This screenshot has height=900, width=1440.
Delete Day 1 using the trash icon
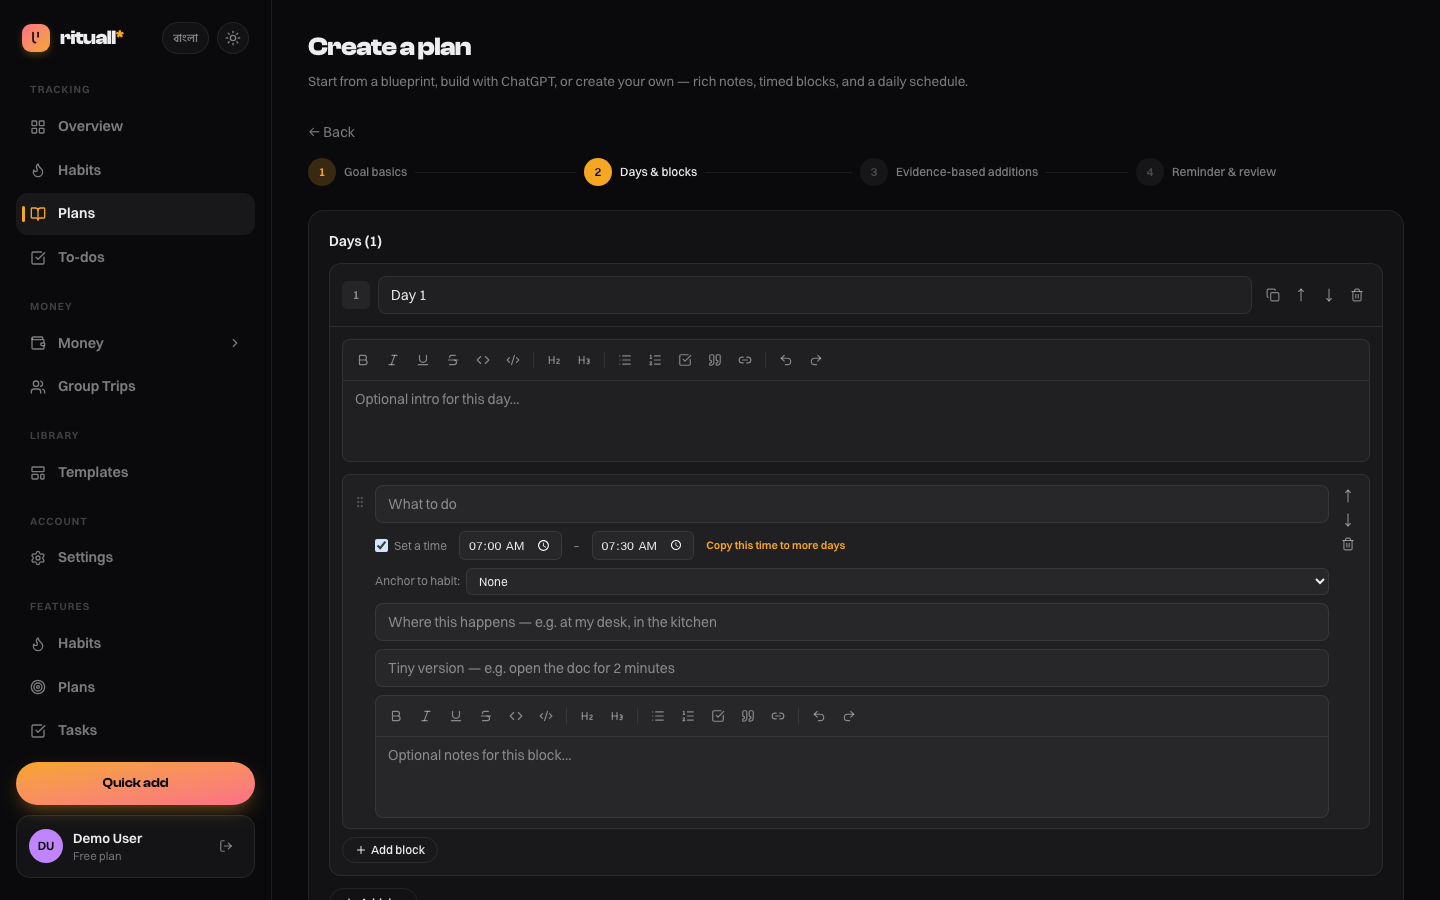(x=1357, y=295)
